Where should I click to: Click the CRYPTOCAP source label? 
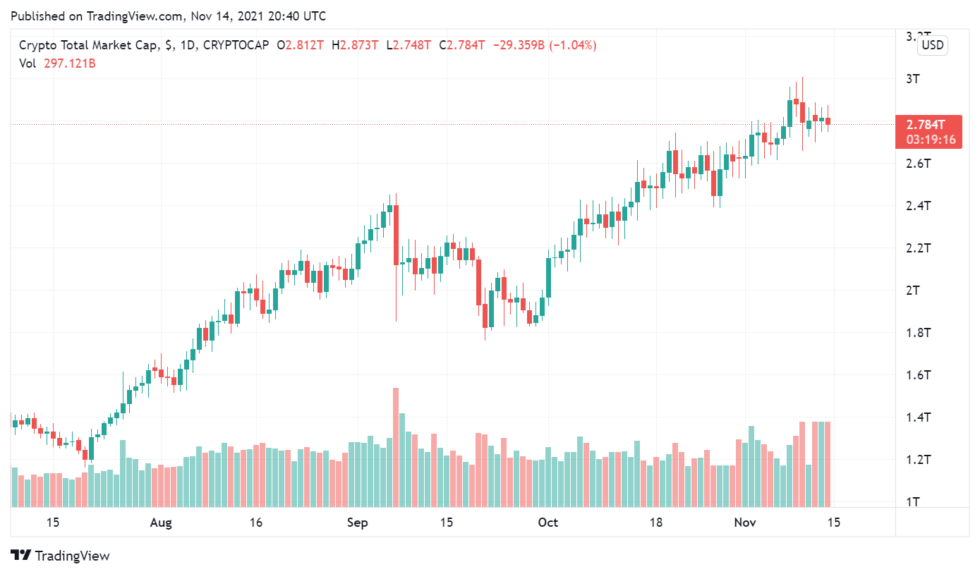pyautogui.click(x=237, y=45)
